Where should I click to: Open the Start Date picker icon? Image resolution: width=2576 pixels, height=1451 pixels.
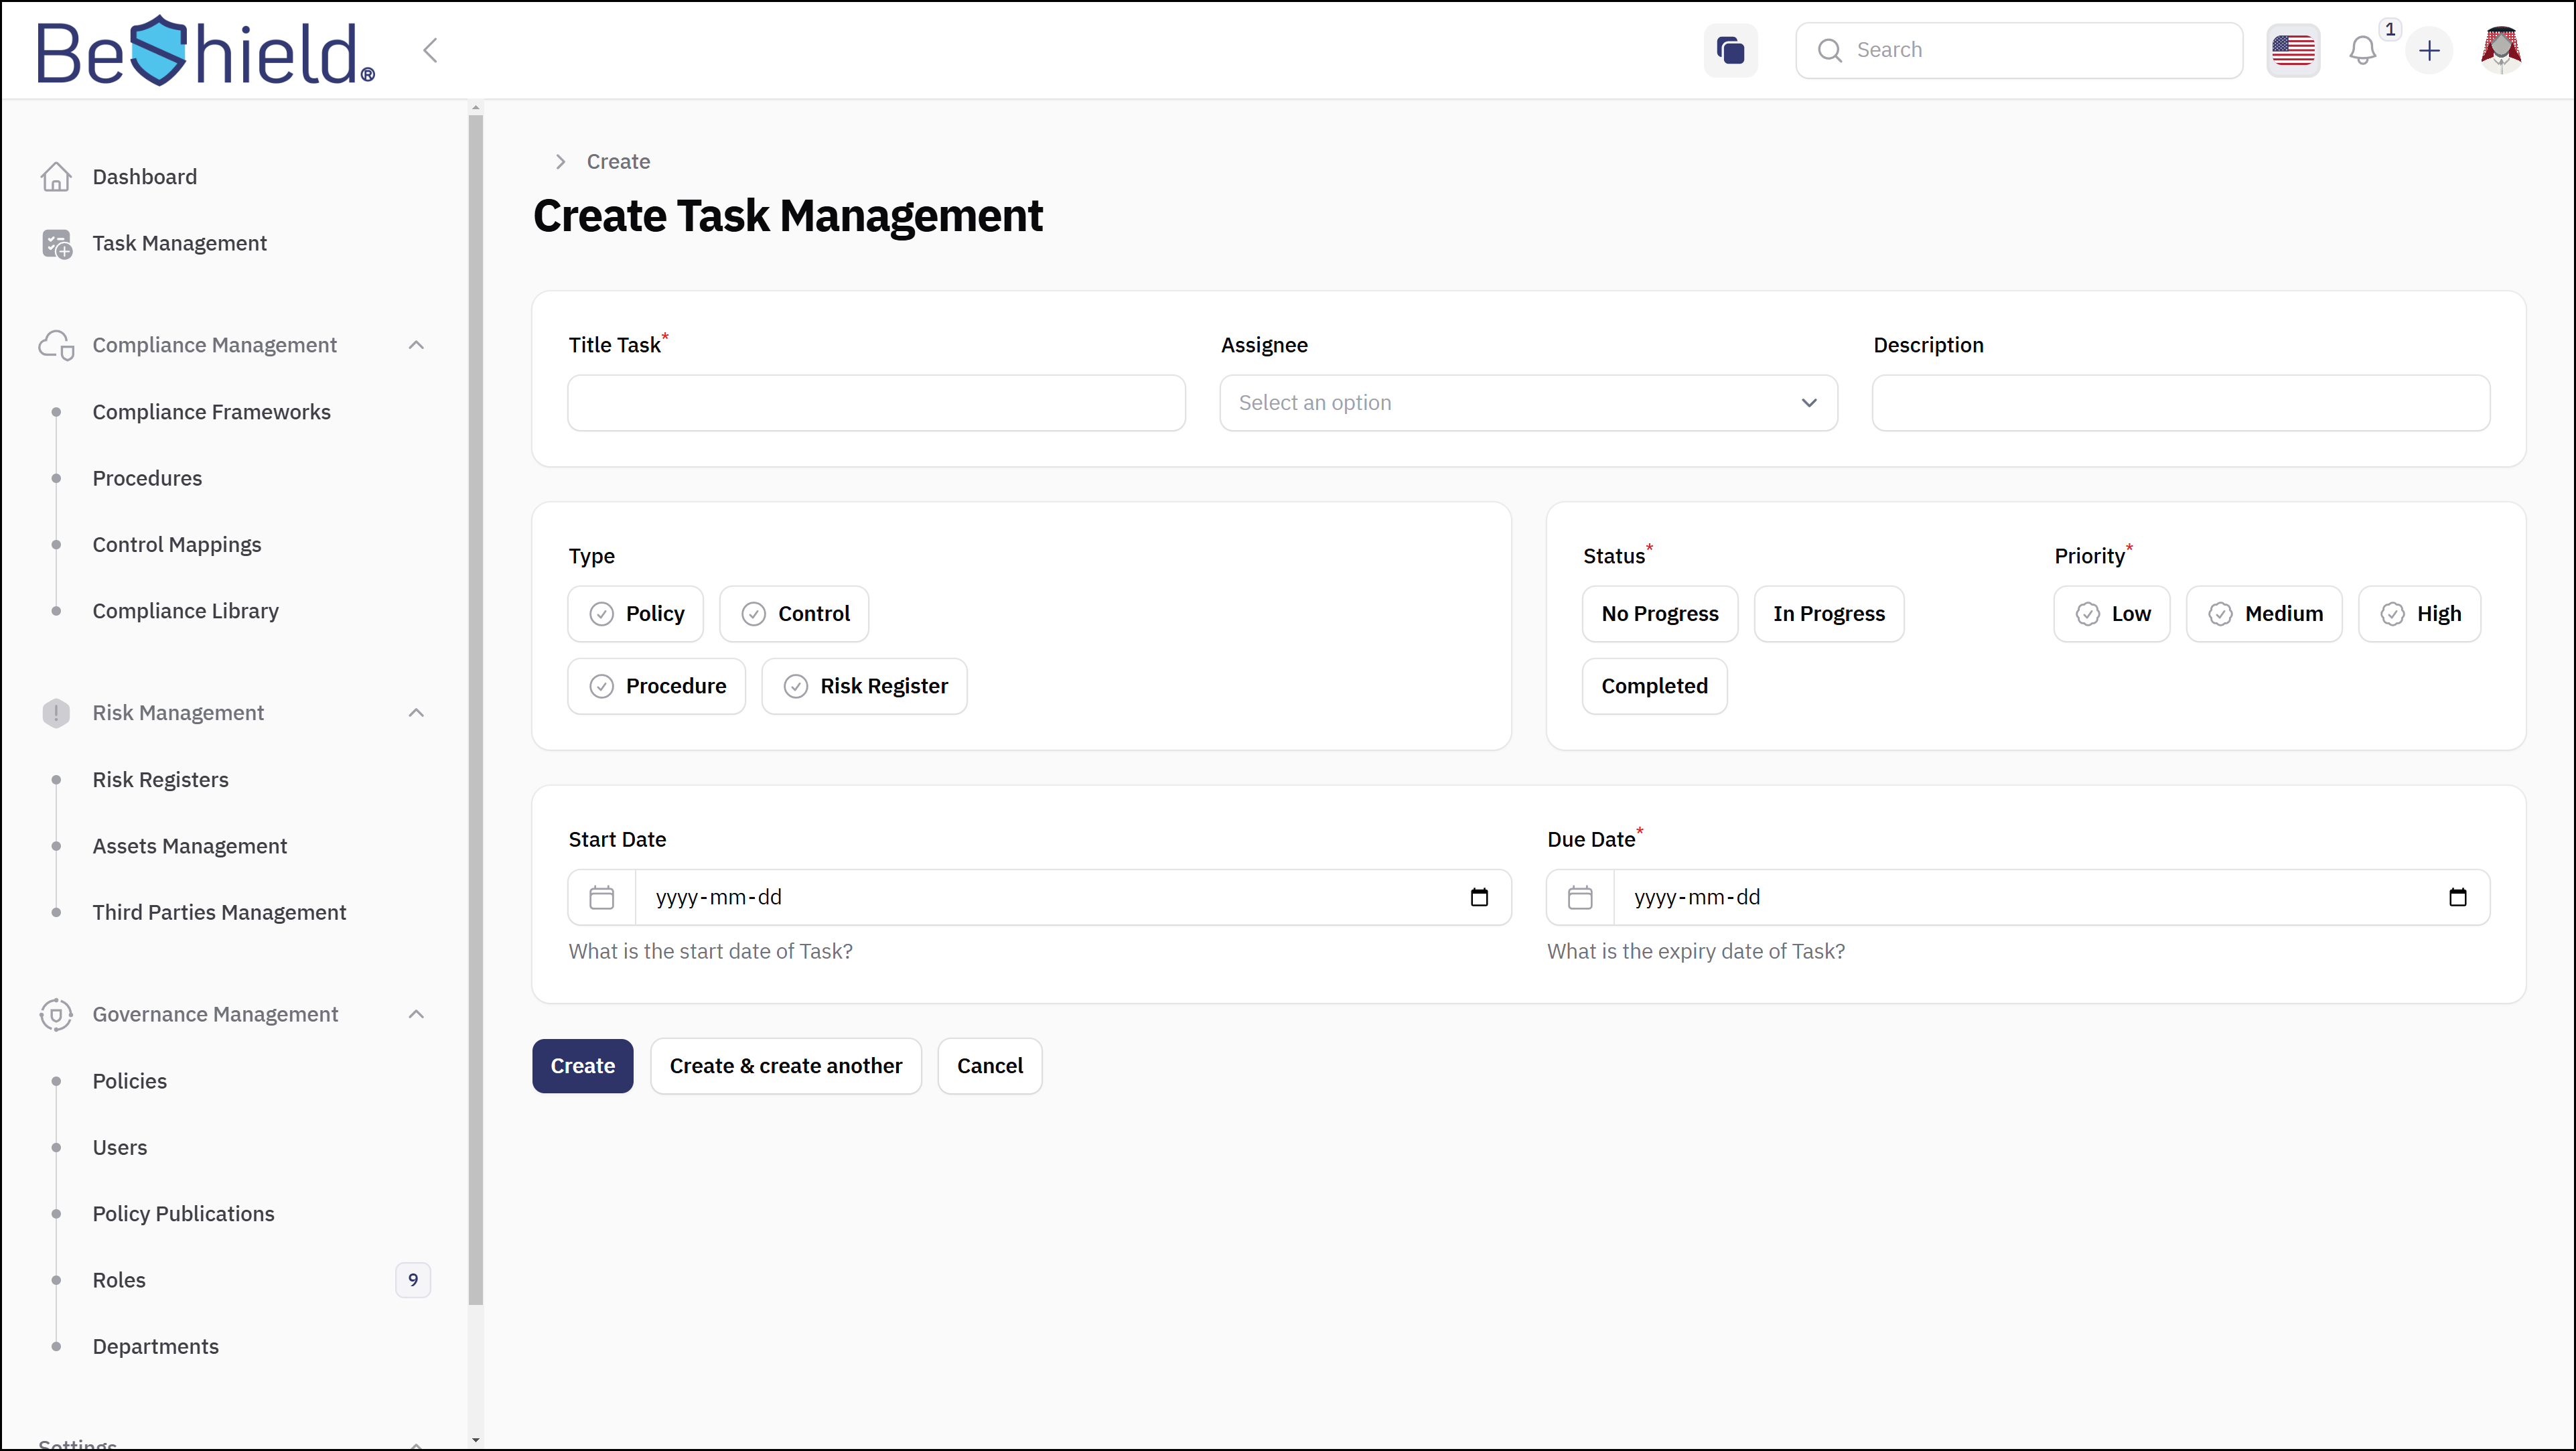coord(1479,897)
